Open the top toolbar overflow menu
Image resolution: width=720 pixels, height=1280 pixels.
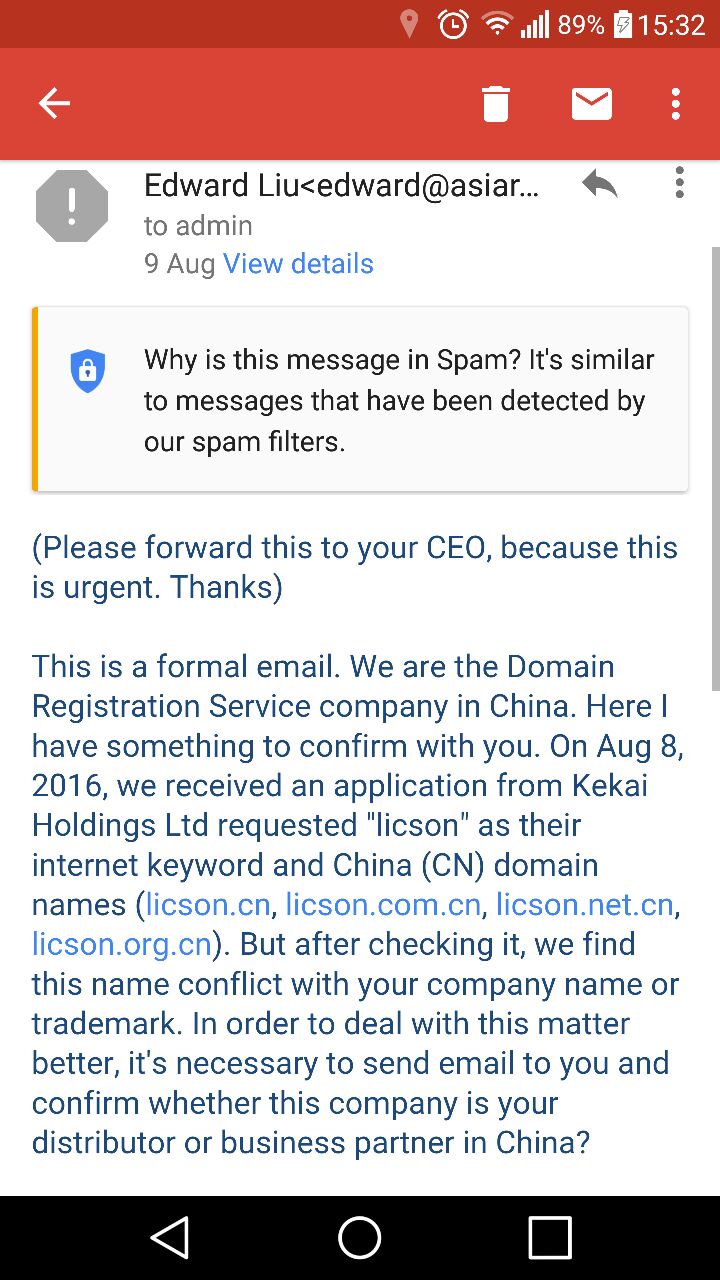tap(676, 103)
